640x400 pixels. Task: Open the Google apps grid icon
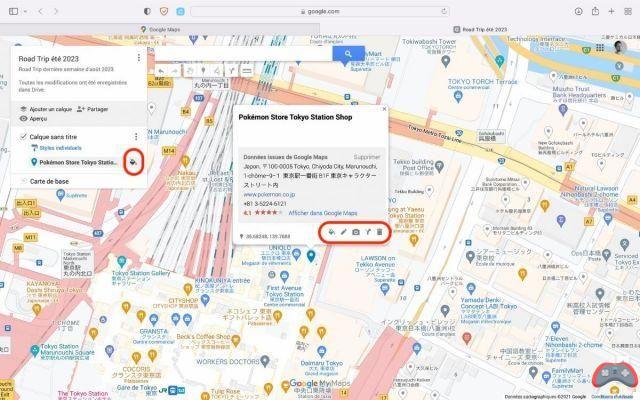[600, 48]
